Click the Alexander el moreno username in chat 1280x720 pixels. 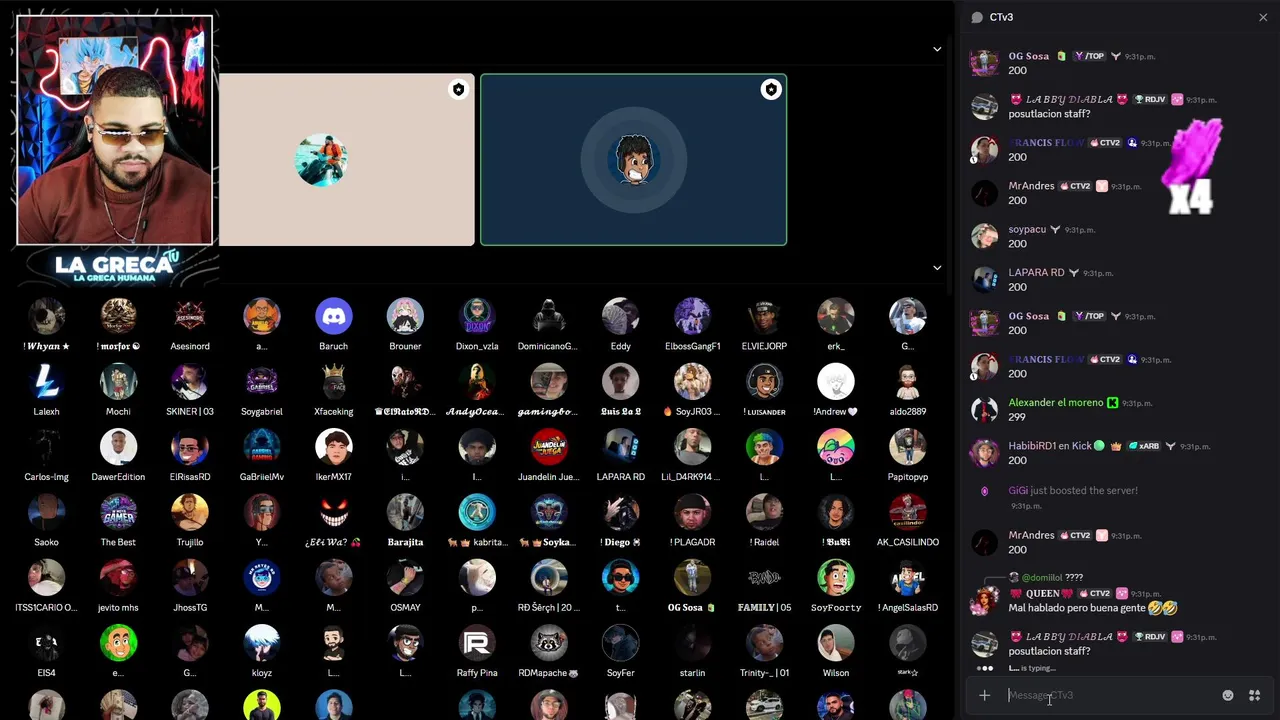[x=1055, y=402]
